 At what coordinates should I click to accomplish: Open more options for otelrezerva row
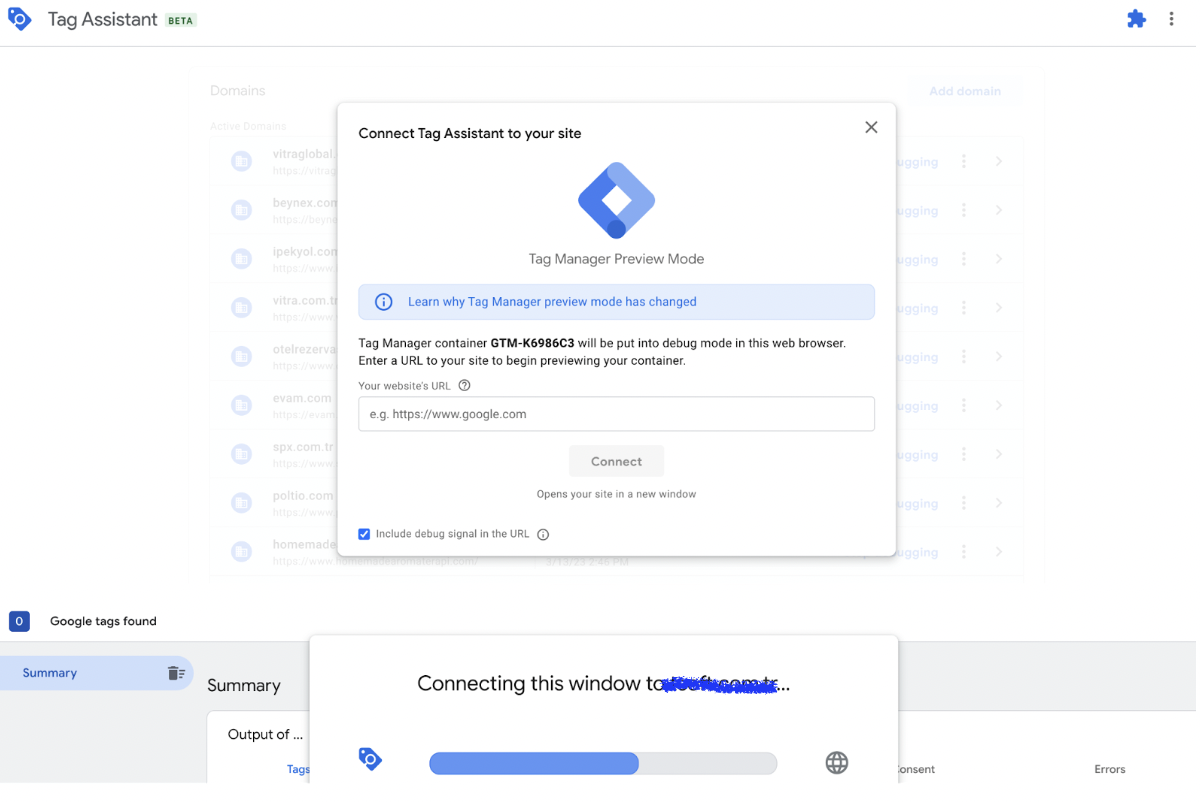[964, 356]
